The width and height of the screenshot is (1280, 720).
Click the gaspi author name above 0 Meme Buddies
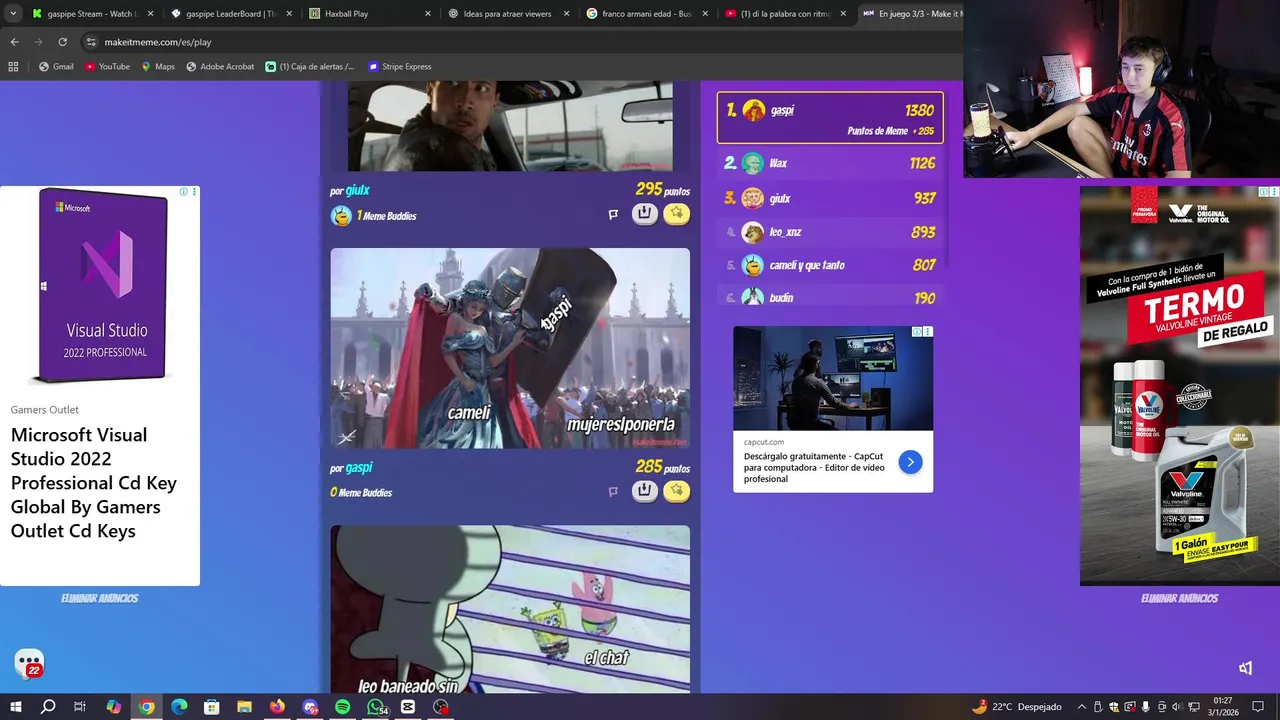pyautogui.click(x=359, y=467)
